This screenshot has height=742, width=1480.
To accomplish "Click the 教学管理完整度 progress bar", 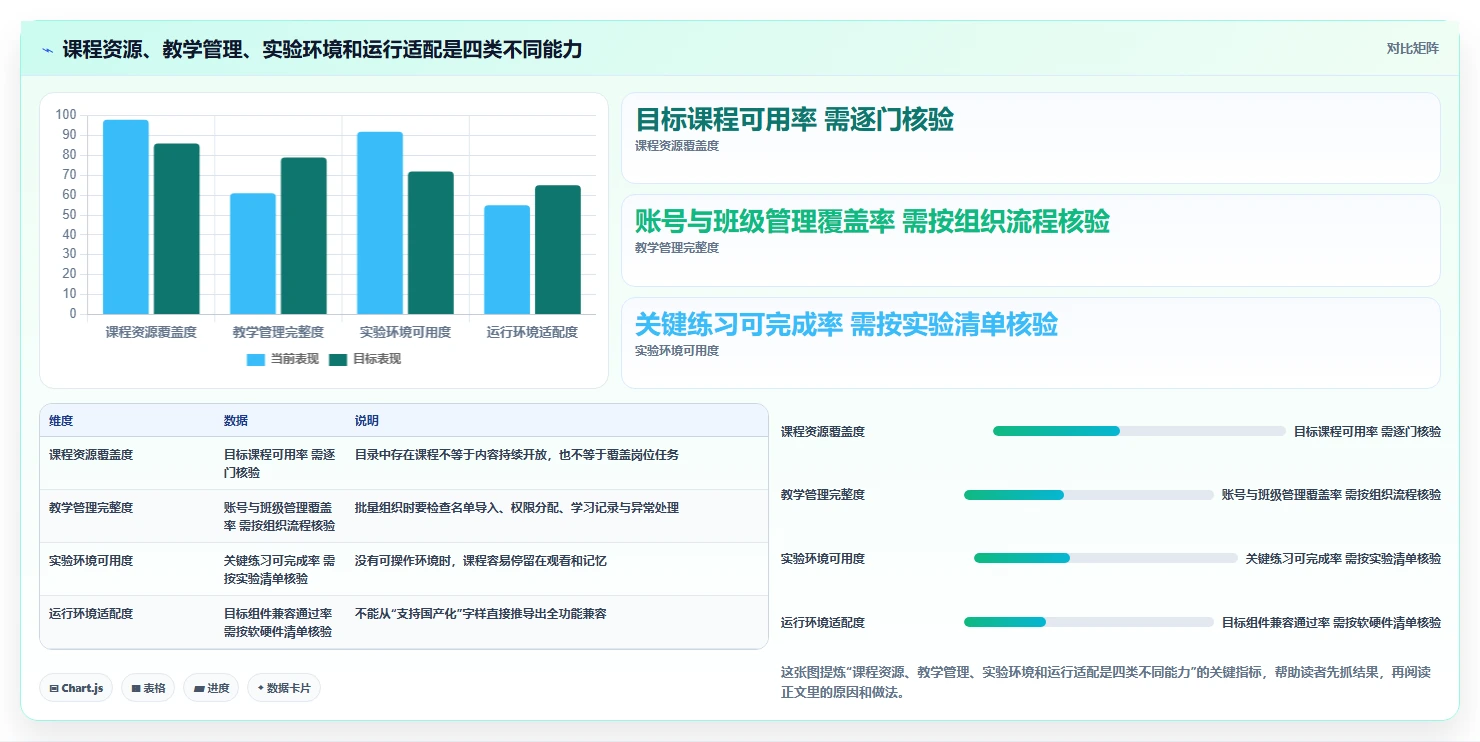I will click(x=1089, y=495).
